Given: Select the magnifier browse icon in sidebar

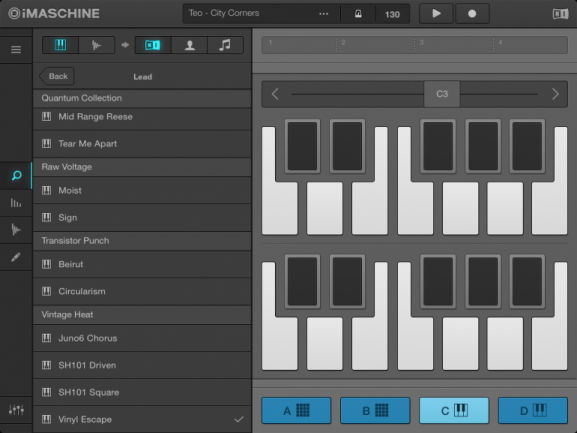Looking at the screenshot, I should point(16,175).
